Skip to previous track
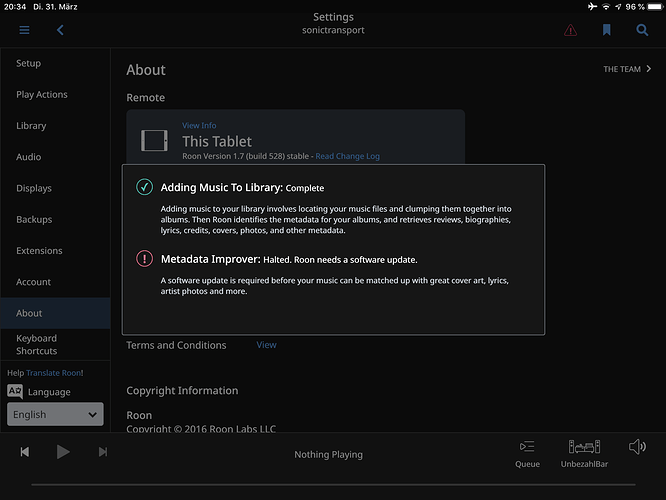666x500 pixels. [25, 452]
